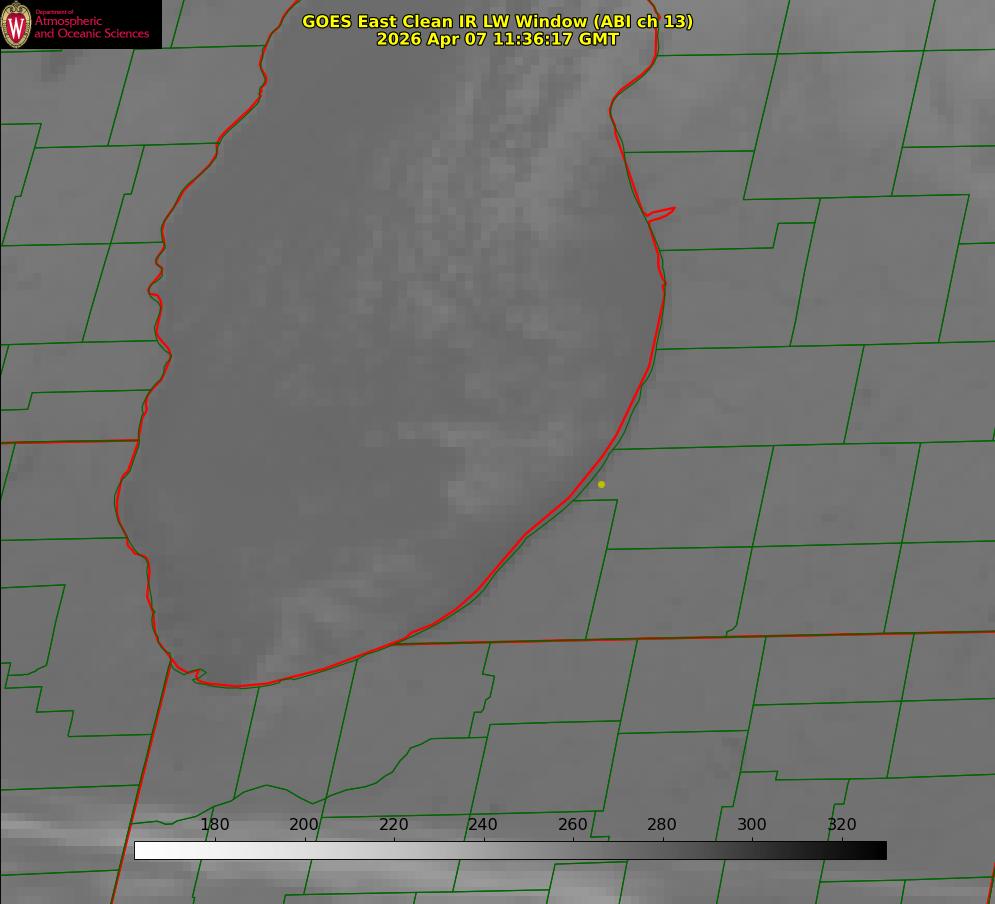Click the 2026 Apr 07 timestamp text
The height and width of the screenshot is (904, 995).
[498, 39]
